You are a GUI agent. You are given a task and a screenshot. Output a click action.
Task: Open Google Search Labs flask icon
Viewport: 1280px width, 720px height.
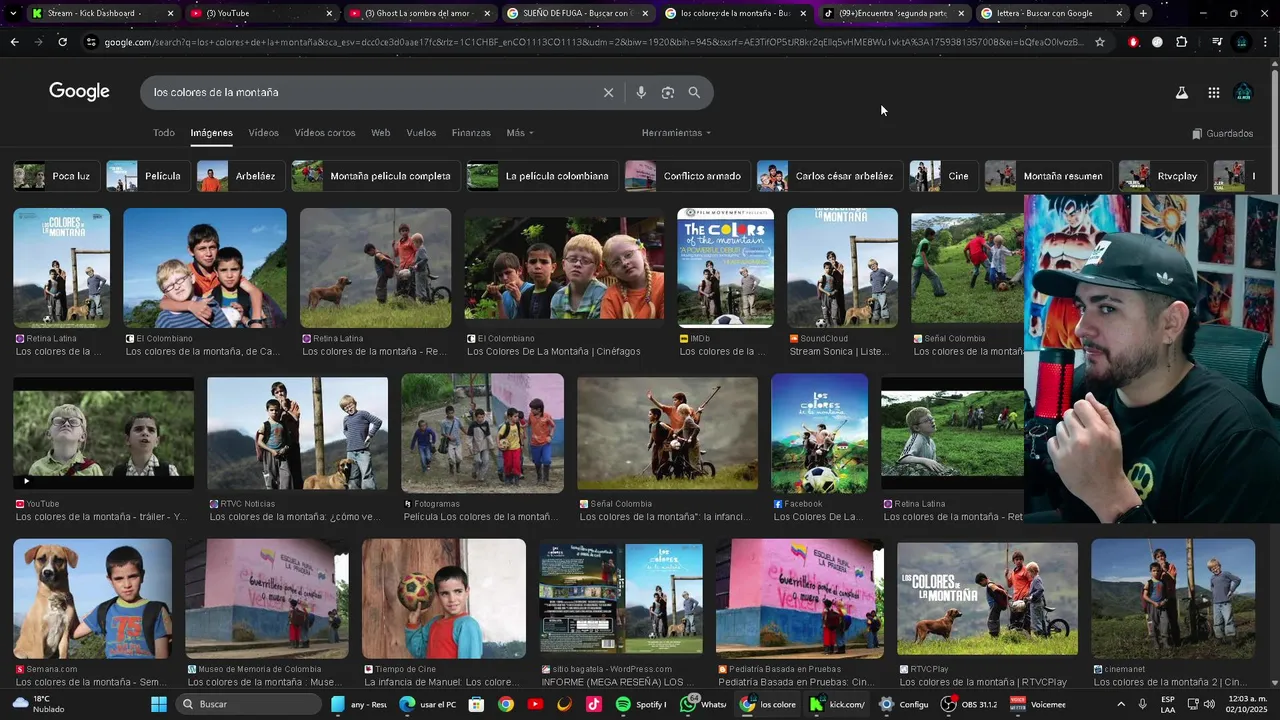(x=1181, y=92)
